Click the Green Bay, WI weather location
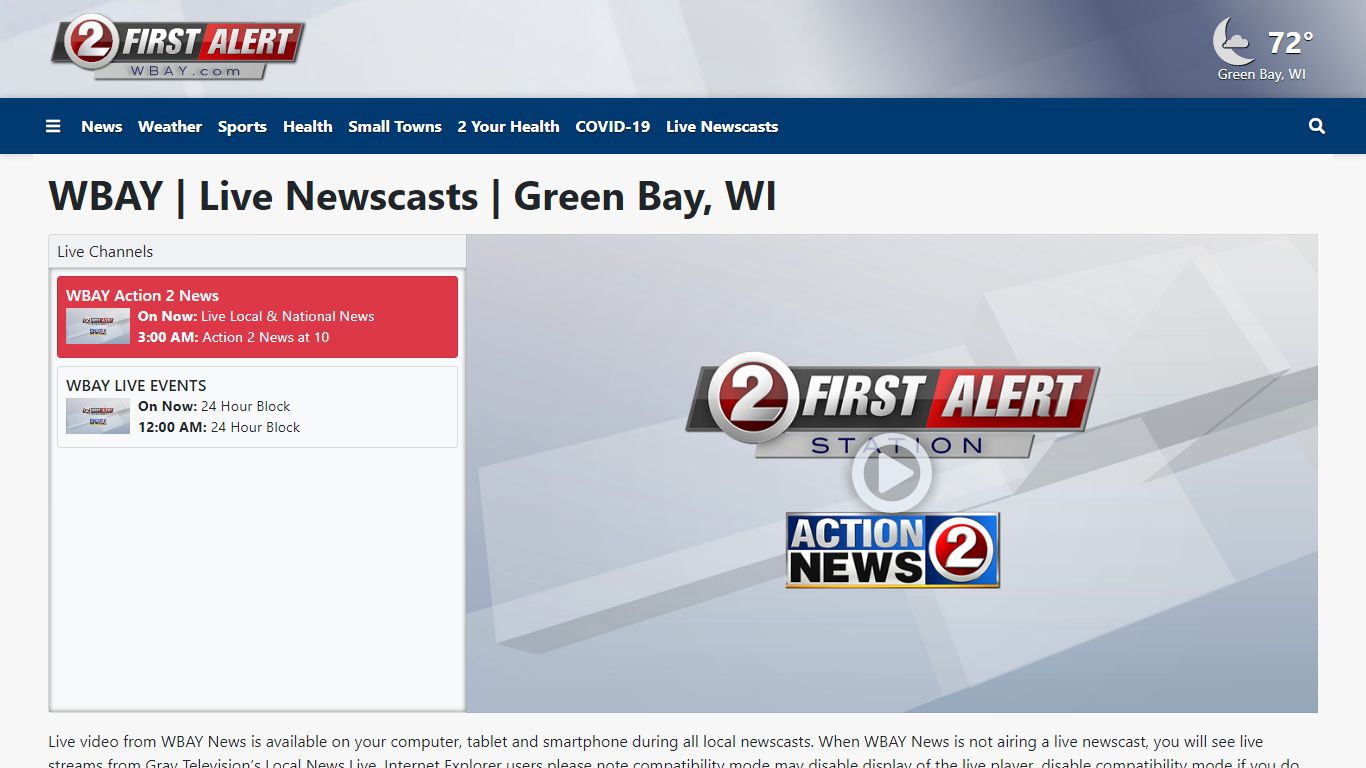 tap(1261, 74)
